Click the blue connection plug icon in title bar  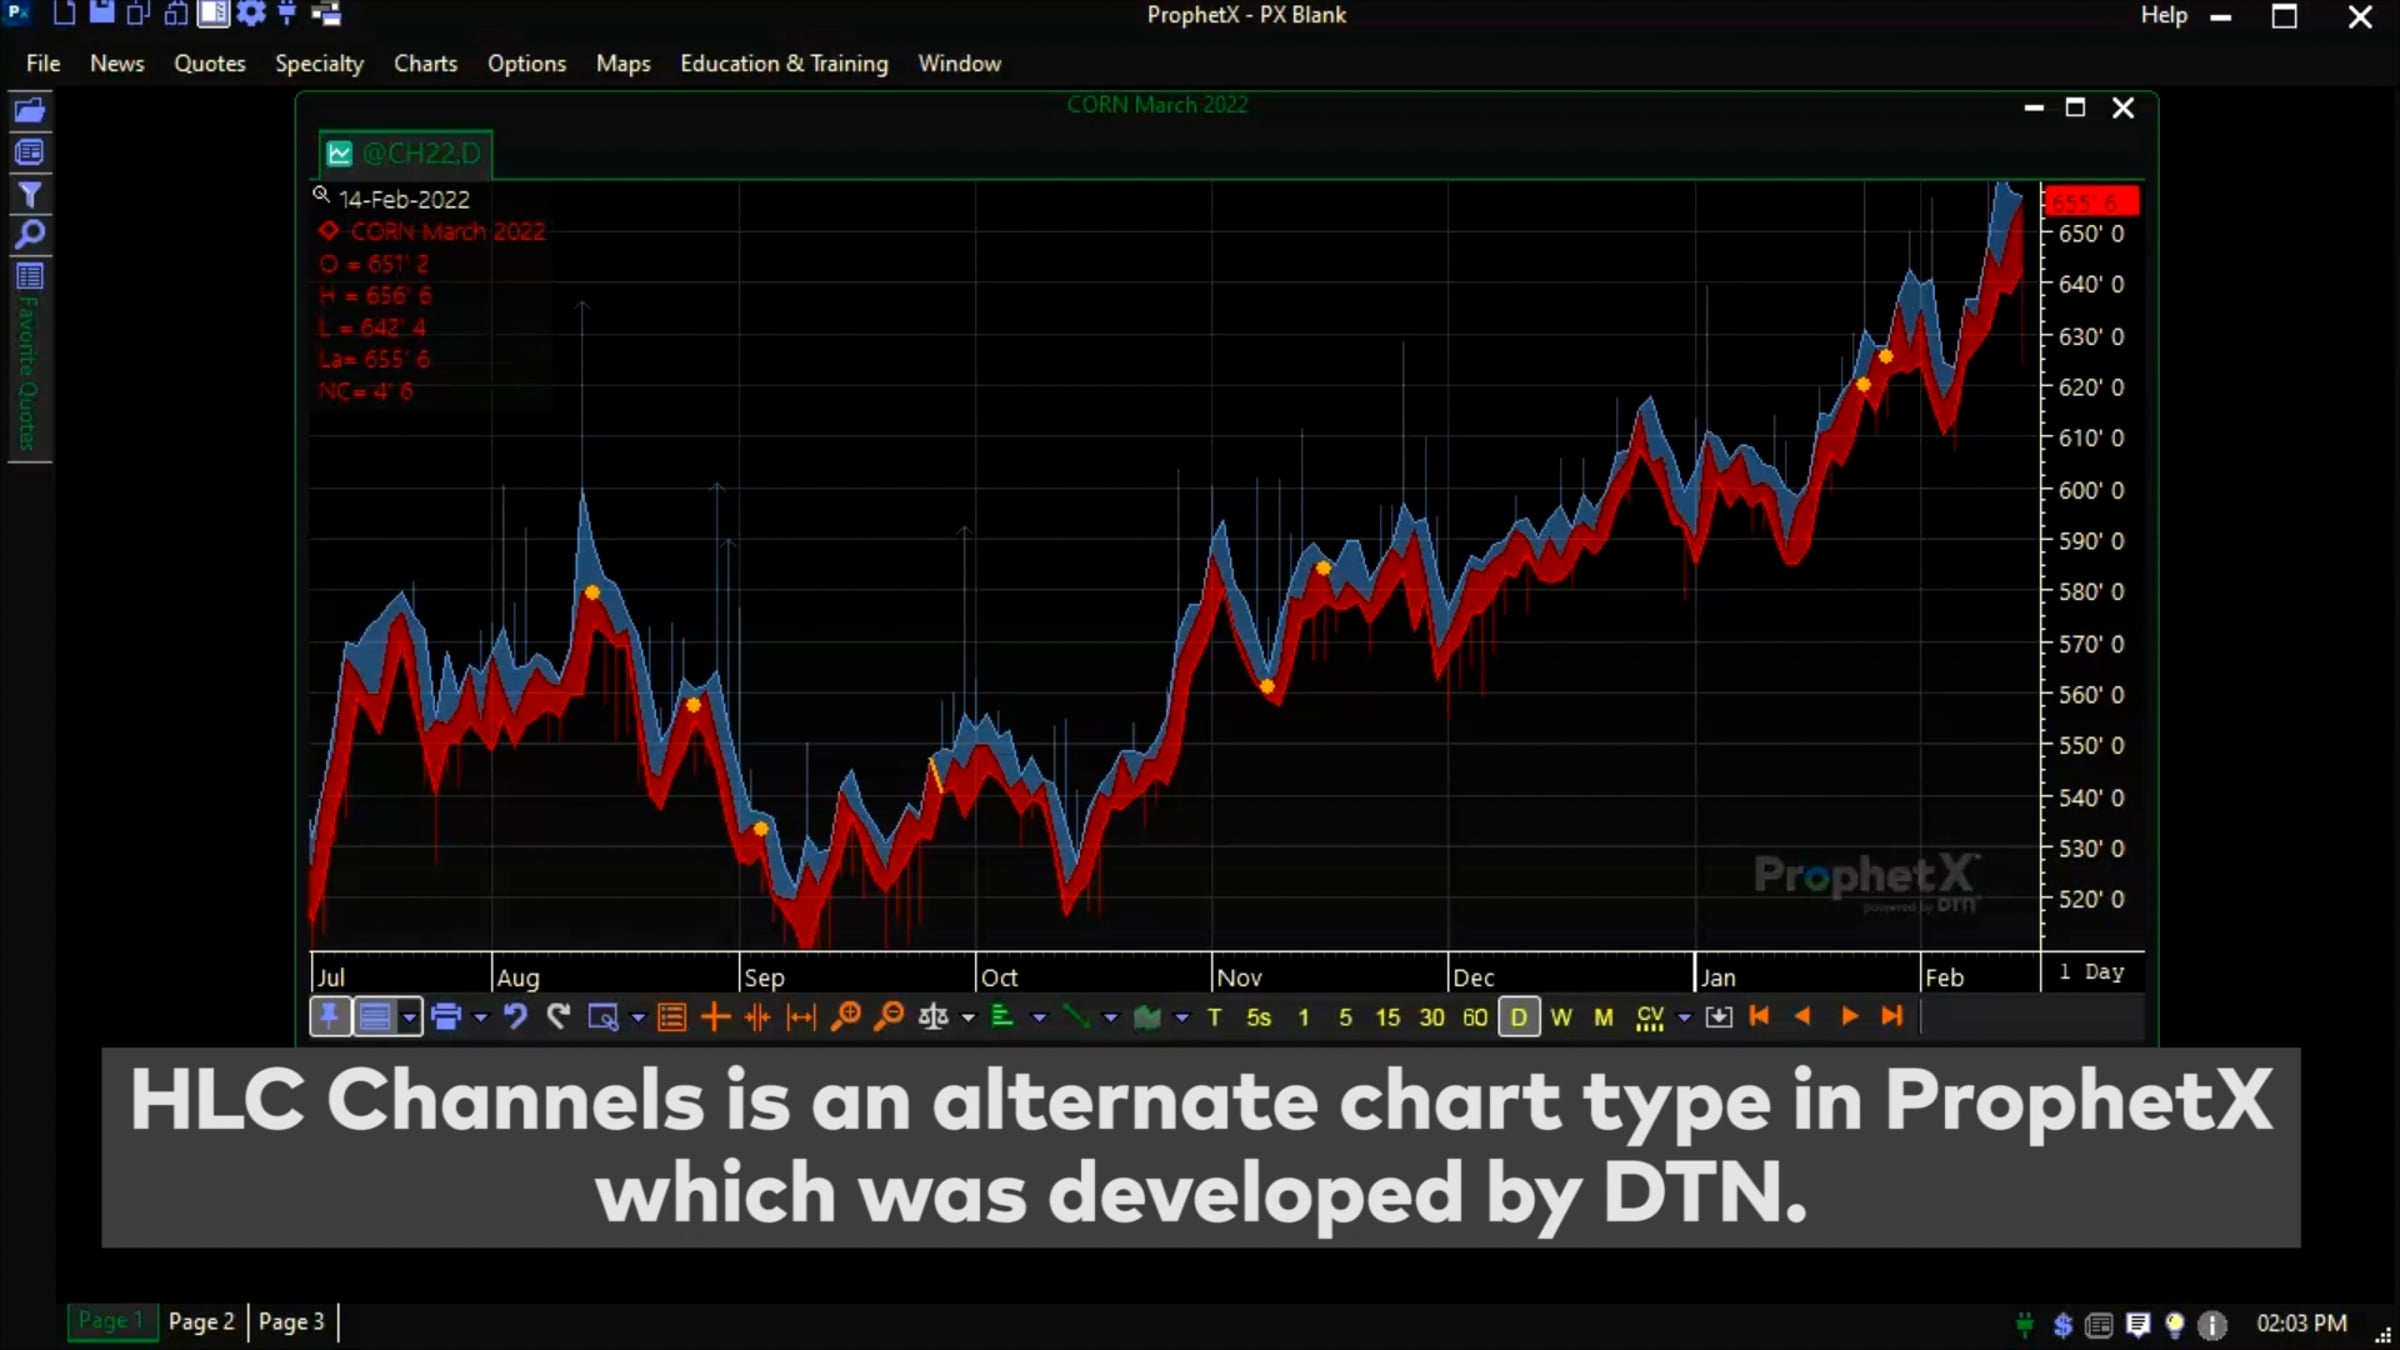coord(288,13)
